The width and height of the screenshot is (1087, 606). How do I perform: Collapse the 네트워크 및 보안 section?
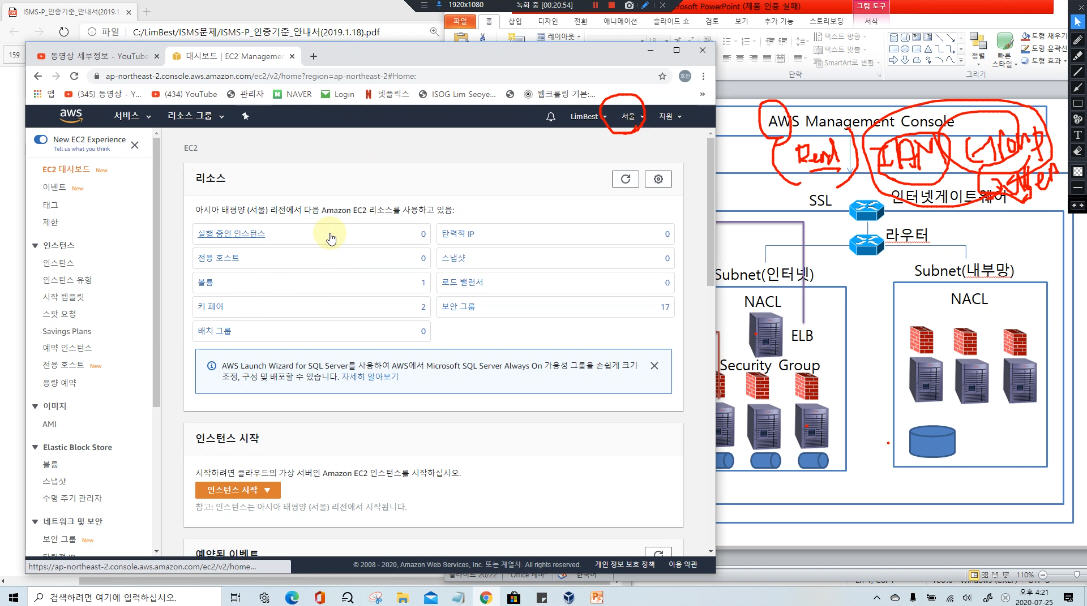[x=35, y=521]
